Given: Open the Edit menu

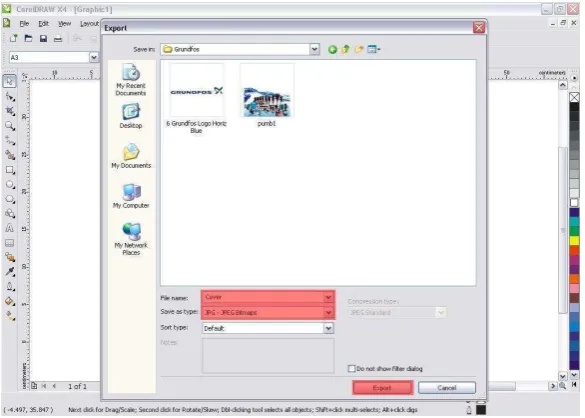Looking at the screenshot, I should [x=44, y=24].
